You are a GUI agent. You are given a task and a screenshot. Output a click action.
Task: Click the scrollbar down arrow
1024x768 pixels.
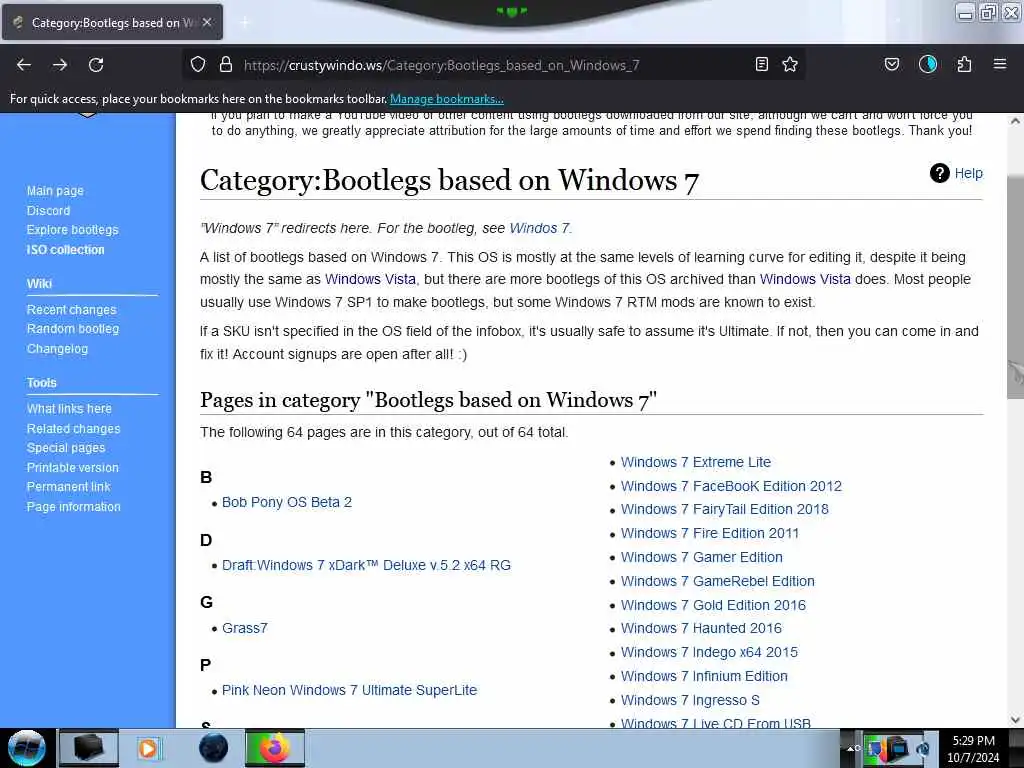1015,720
